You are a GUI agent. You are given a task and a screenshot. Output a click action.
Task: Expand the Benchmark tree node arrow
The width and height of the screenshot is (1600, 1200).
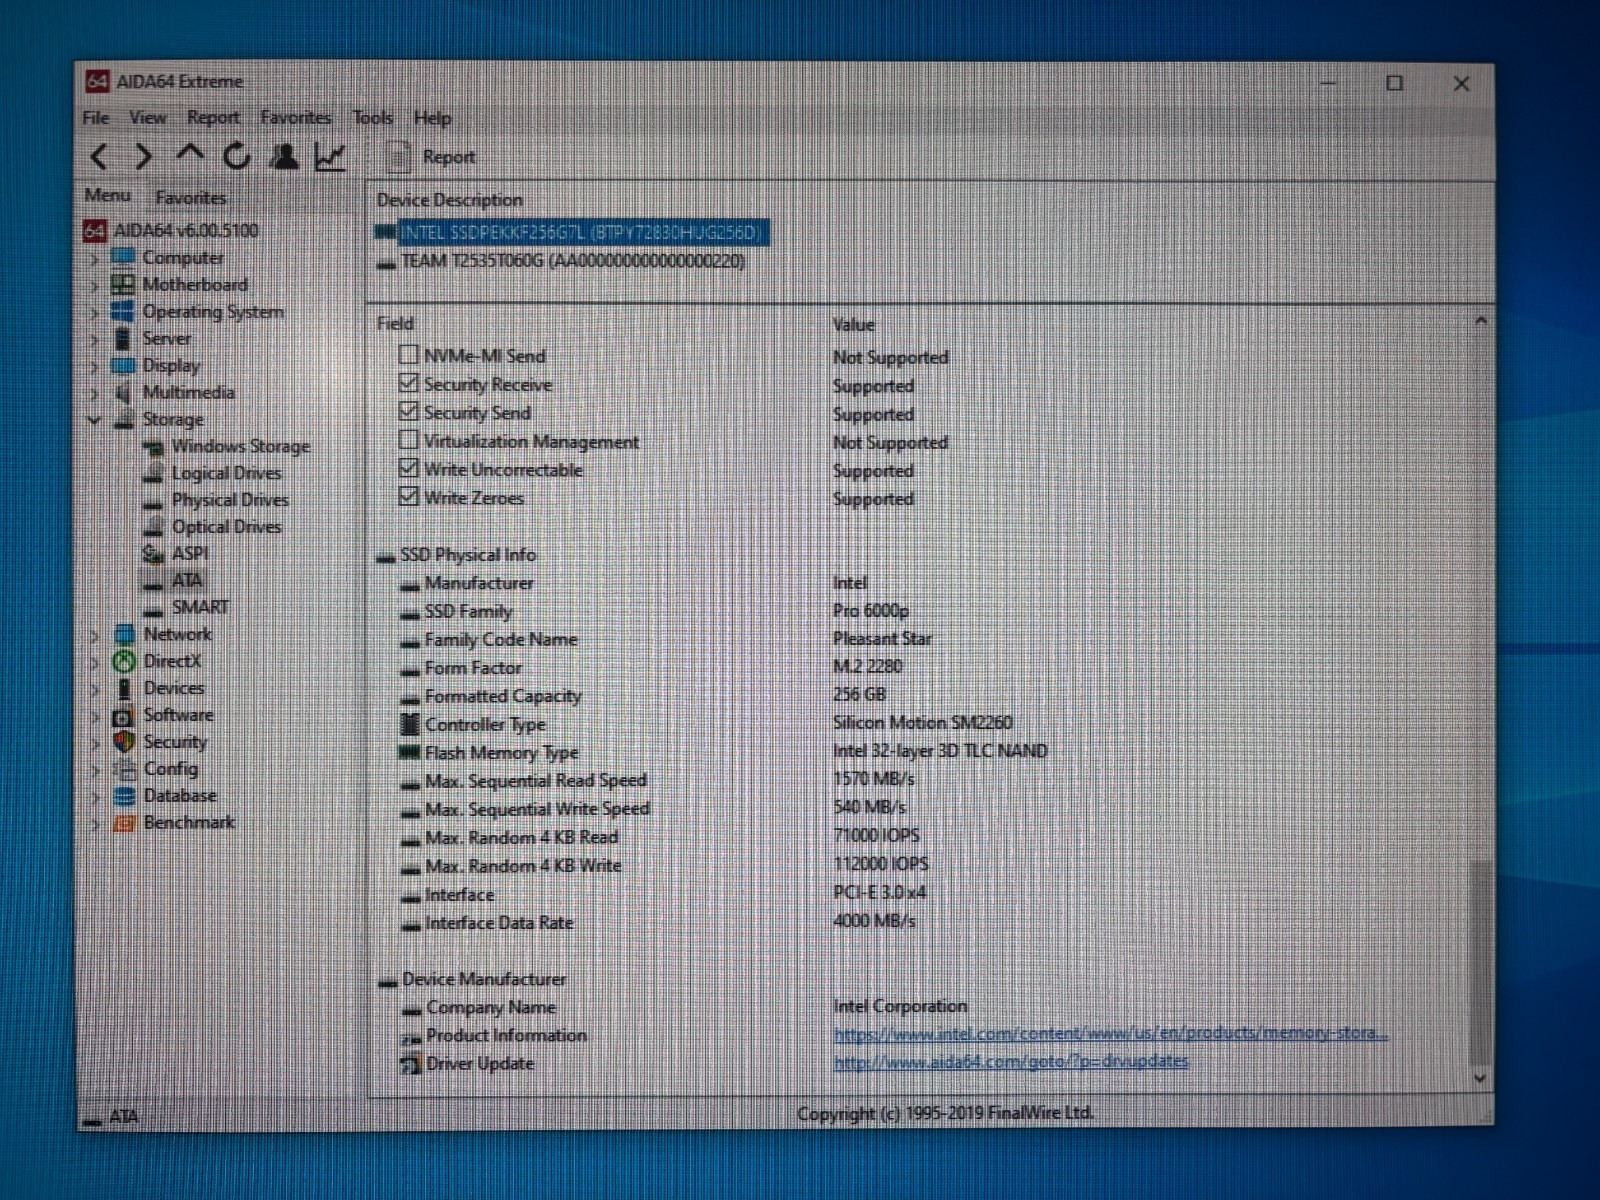click(x=95, y=824)
